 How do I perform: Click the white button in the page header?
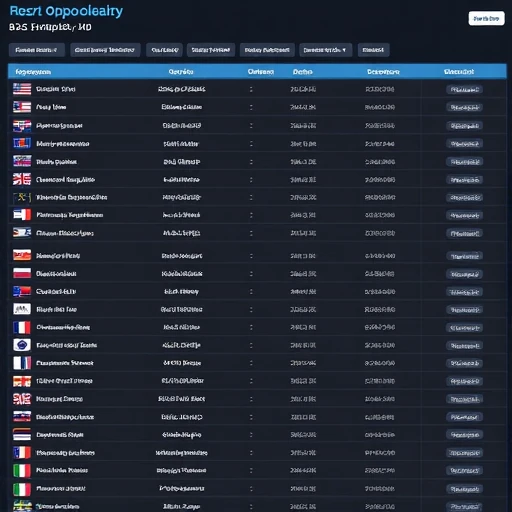(486, 19)
